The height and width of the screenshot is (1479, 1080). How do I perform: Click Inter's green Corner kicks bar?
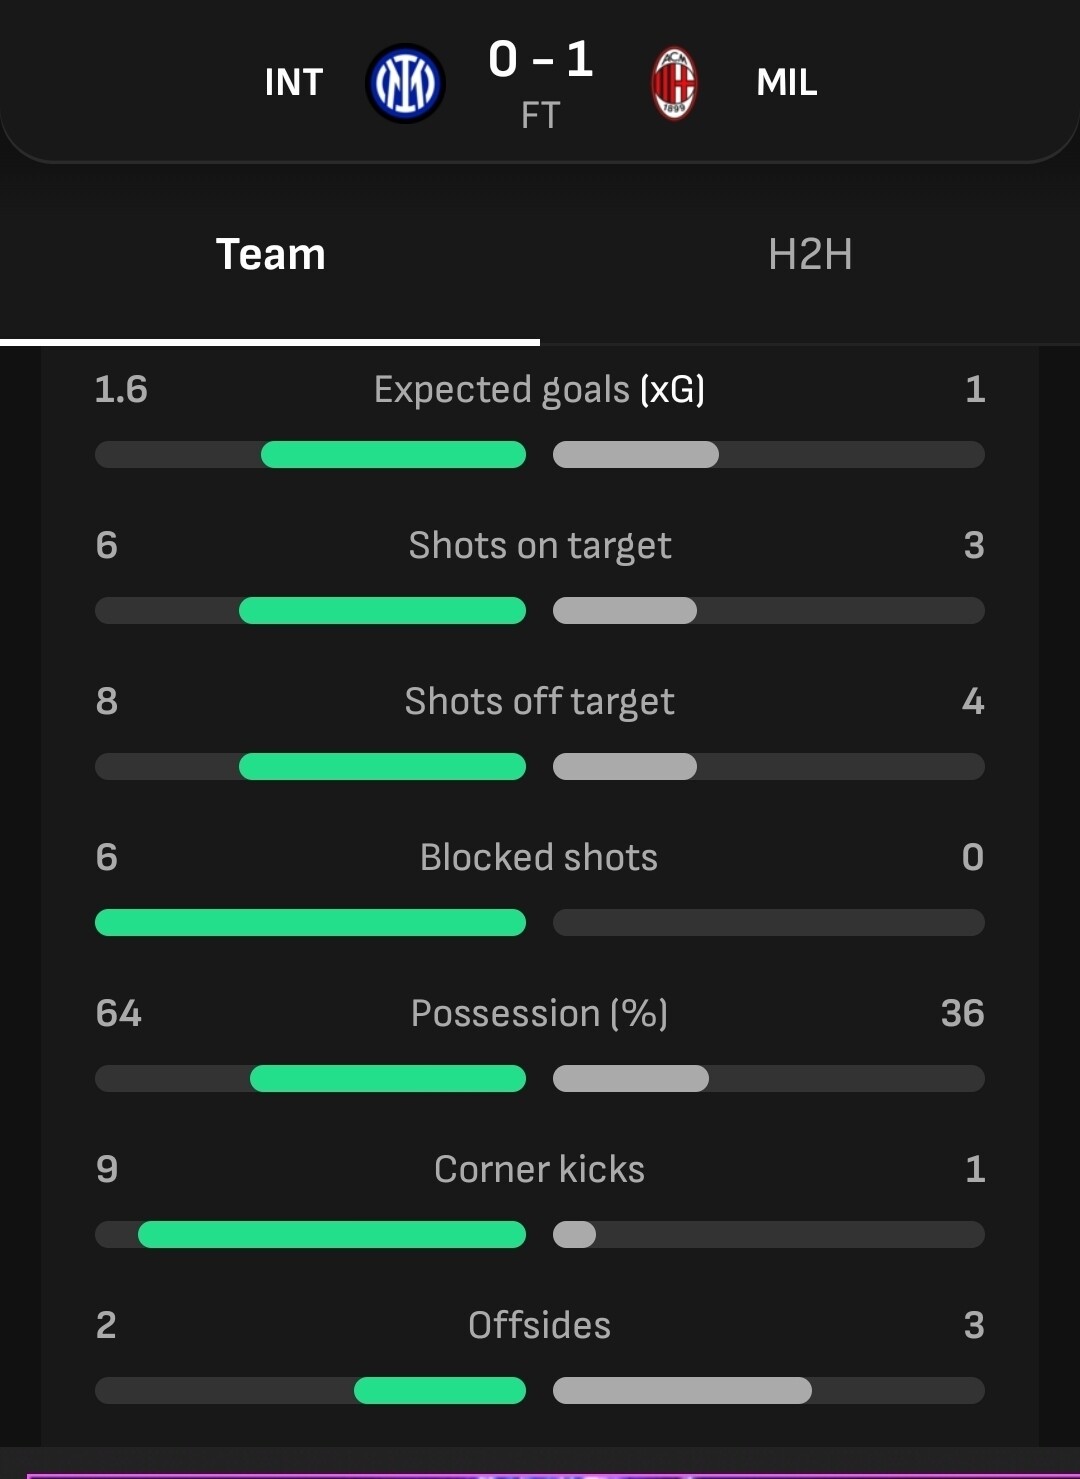[332, 1235]
